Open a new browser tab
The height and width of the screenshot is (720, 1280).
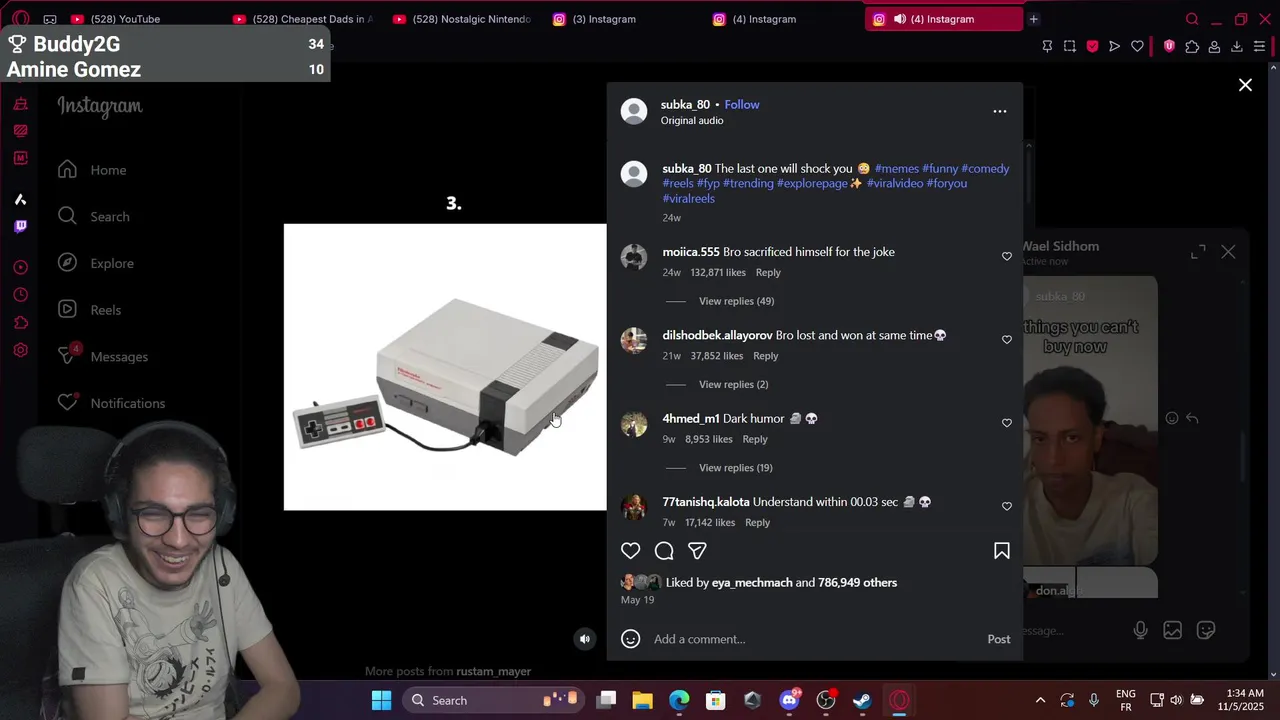point(1034,19)
